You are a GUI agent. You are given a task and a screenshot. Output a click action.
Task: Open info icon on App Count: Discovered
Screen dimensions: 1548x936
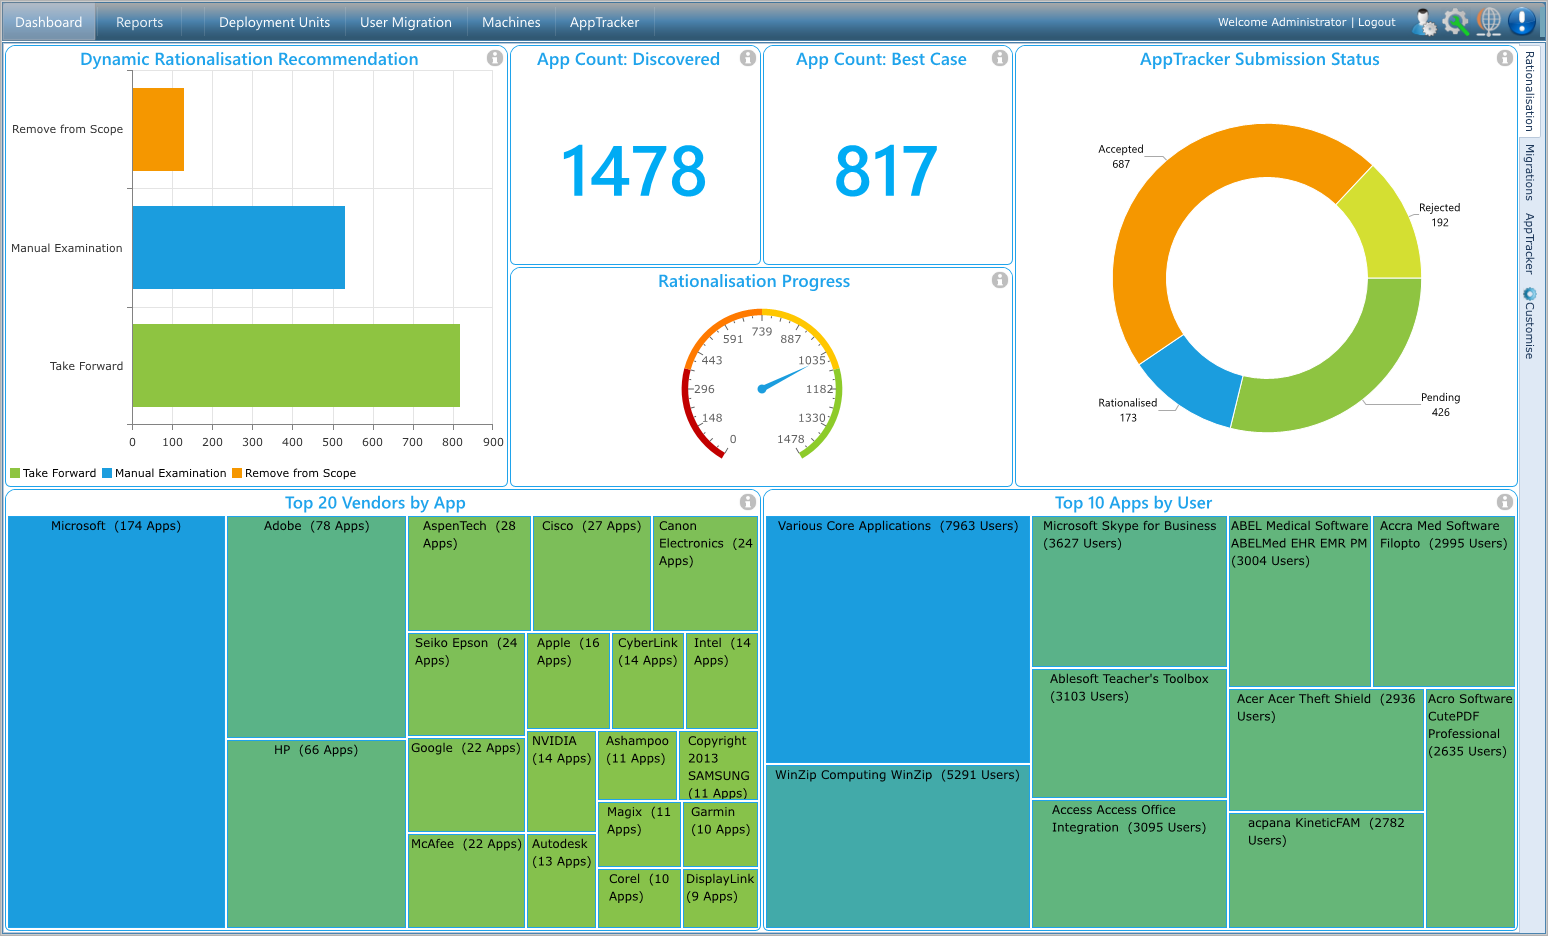[x=747, y=58]
